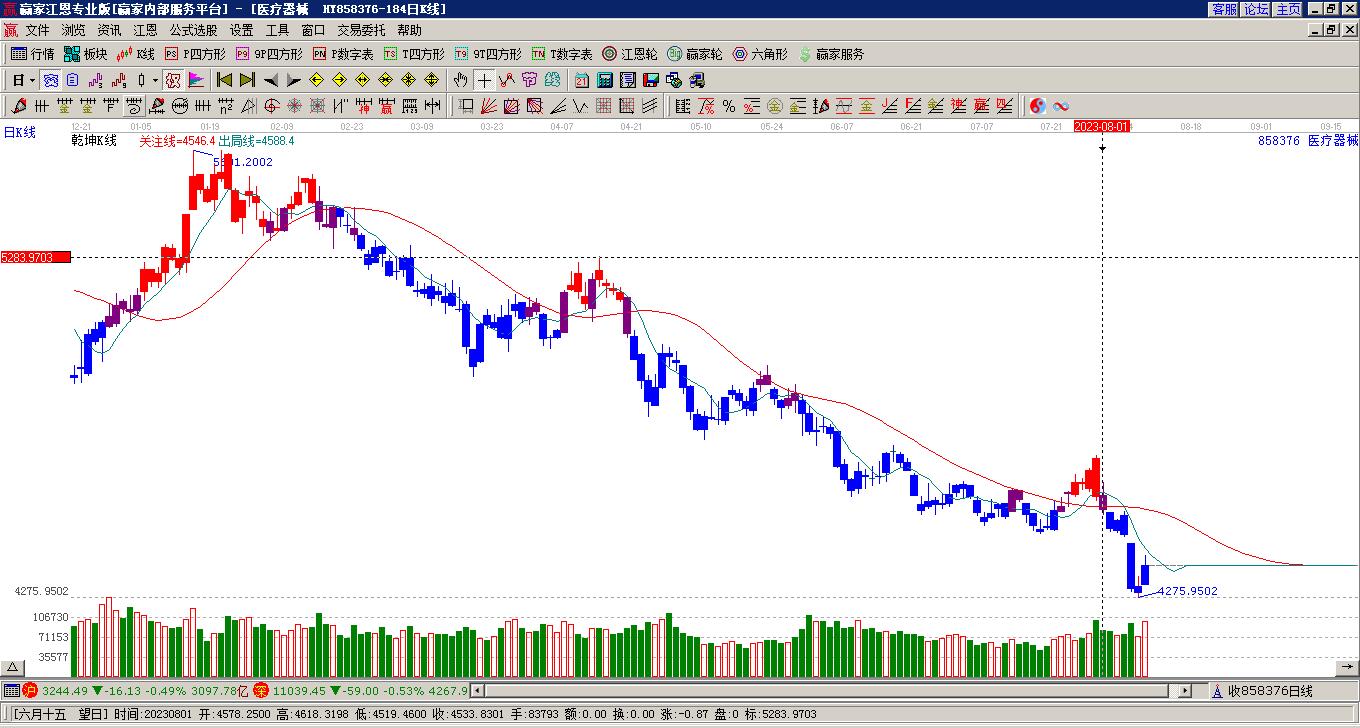Click the 2023-08-01 date marker
This screenshot has width=1360, height=728.
tap(1102, 126)
